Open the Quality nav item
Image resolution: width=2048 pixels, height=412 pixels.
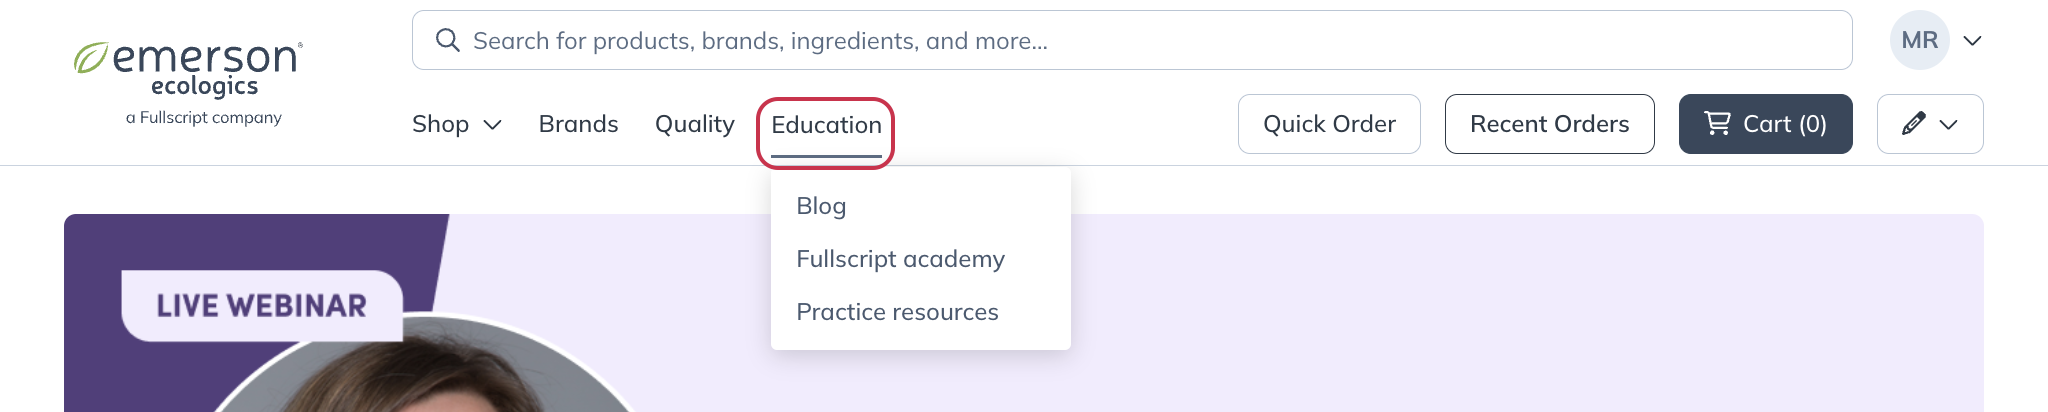pos(694,124)
